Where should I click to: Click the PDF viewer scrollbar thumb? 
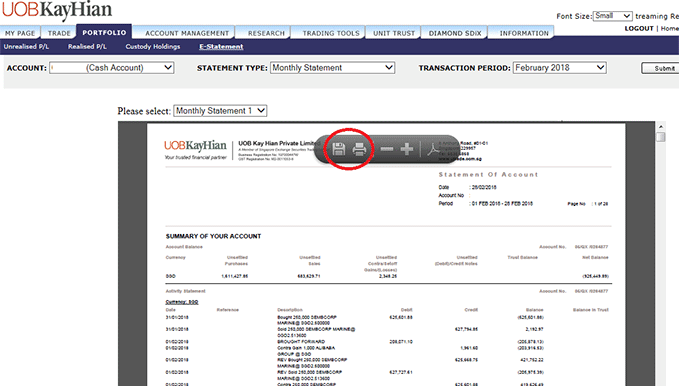660,137
